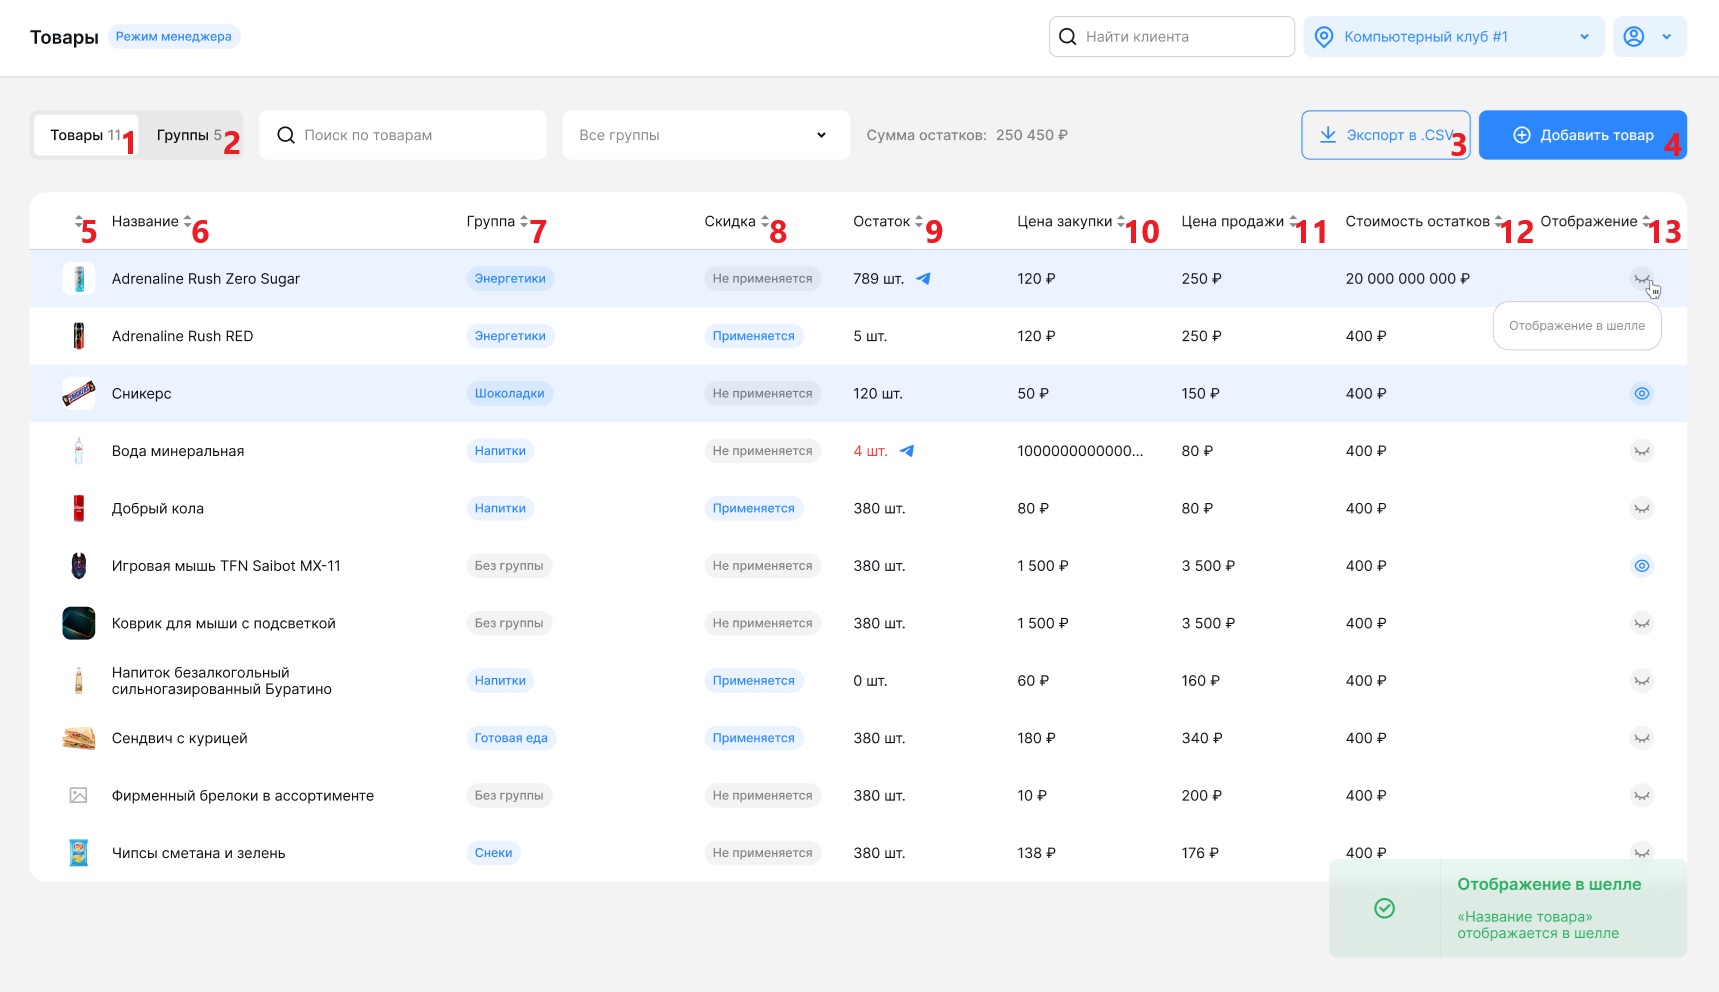Click the Буратино drink bottle image
Screen dimensions: 1719x992
pos(79,681)
